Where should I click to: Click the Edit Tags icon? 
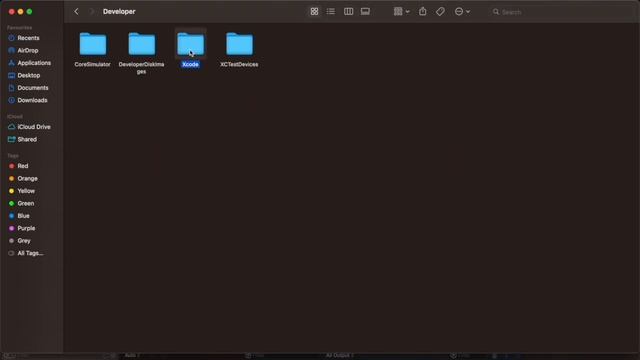pyautogui.click(x=440, y=12)
